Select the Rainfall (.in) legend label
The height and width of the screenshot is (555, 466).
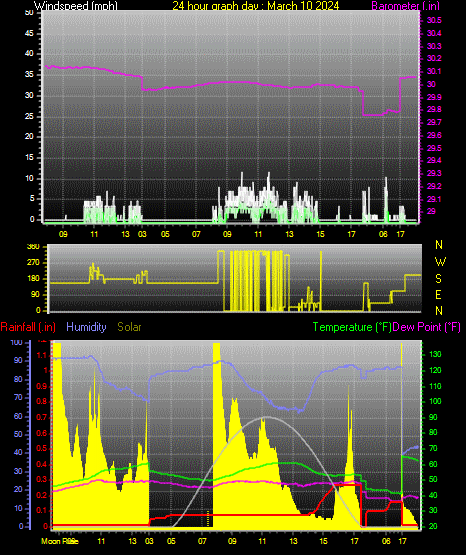point(28,327)
